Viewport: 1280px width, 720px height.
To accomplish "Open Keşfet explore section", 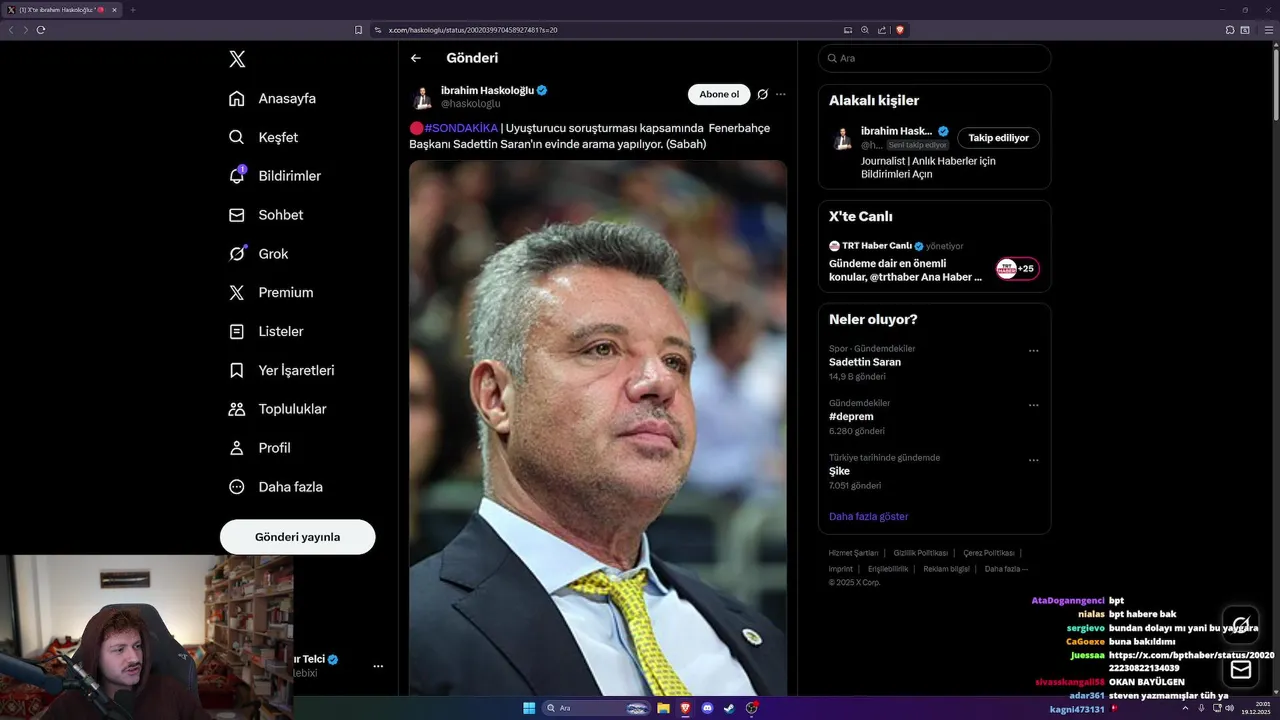I will 263,137.
